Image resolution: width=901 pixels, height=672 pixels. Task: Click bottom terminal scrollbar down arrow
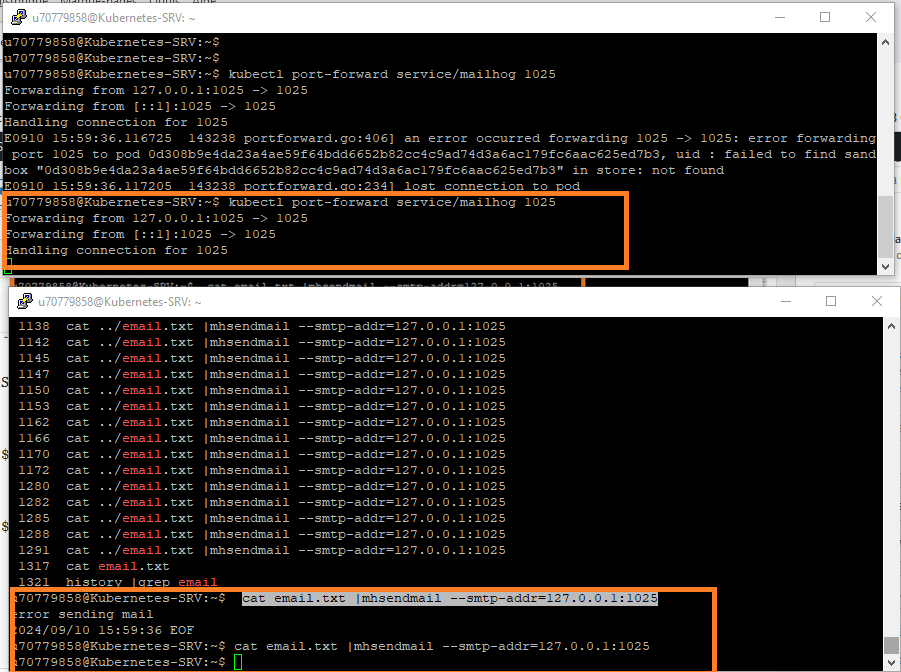point(890,663)
